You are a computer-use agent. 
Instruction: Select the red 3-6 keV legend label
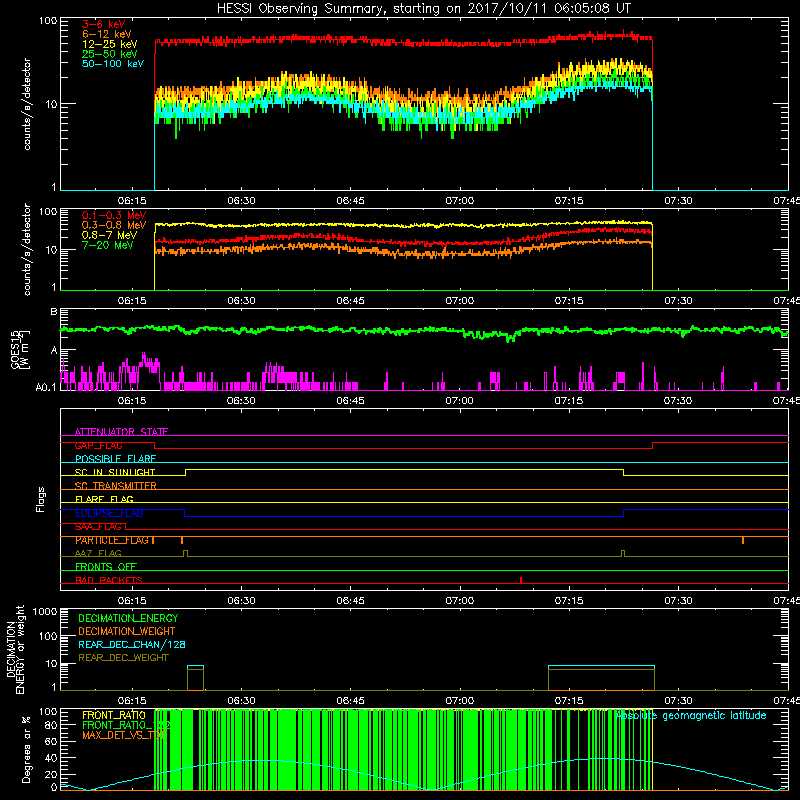point(103,24)
